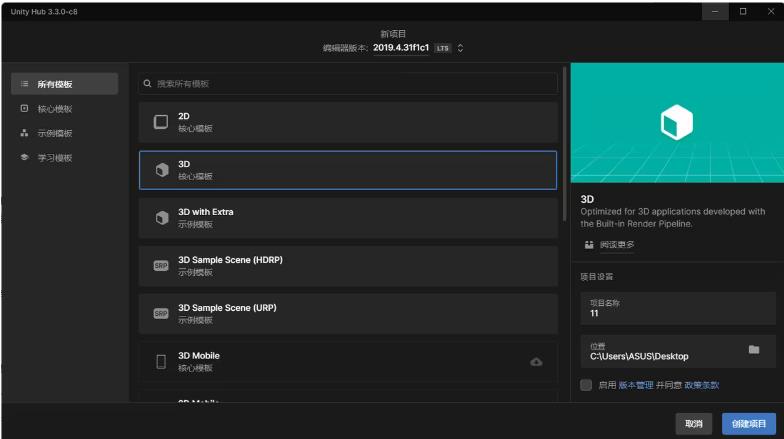Click the read more icon beside 阅读更多

click(x=589, y=244)
